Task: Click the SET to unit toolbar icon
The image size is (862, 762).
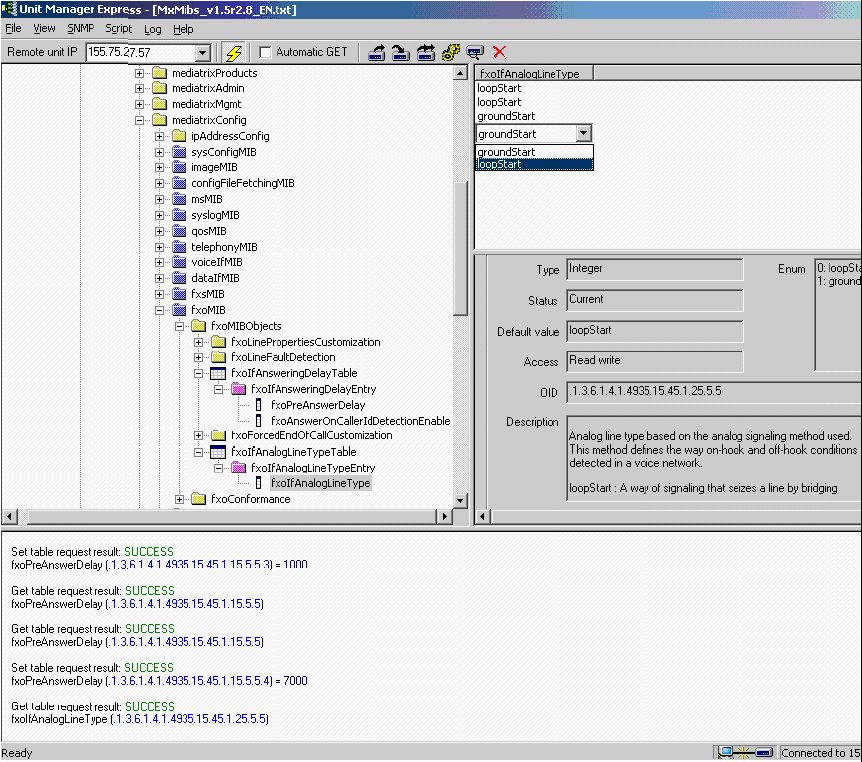Action: pos(401,53)
